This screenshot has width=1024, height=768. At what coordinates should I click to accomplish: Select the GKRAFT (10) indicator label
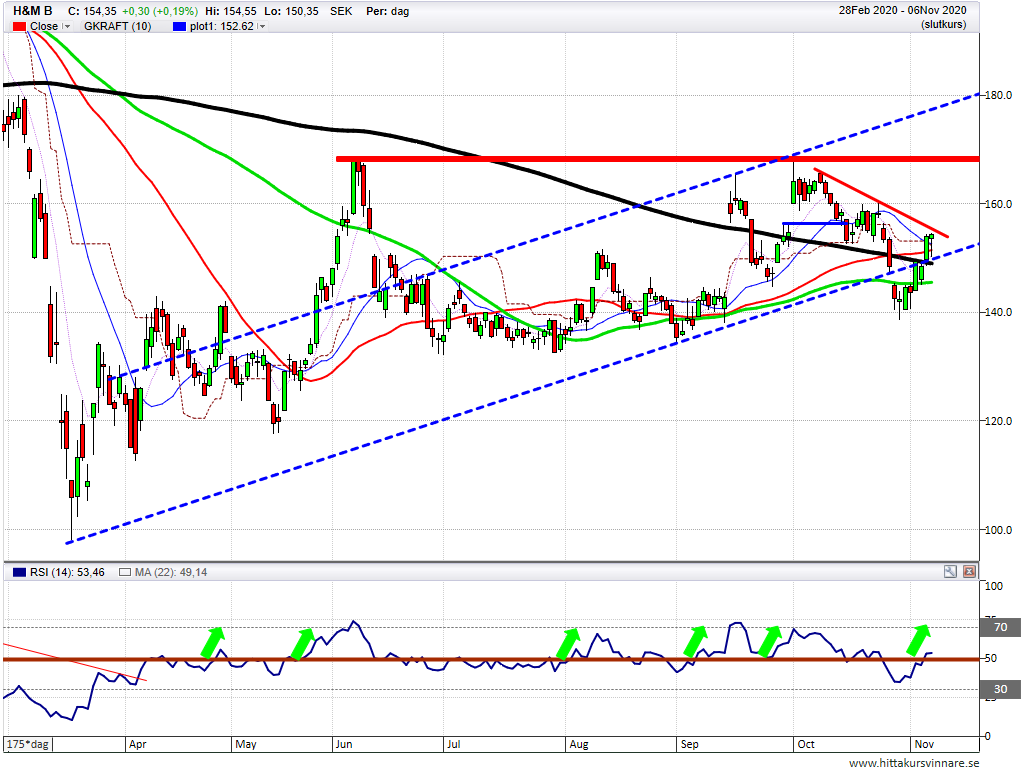pos(118,26)
